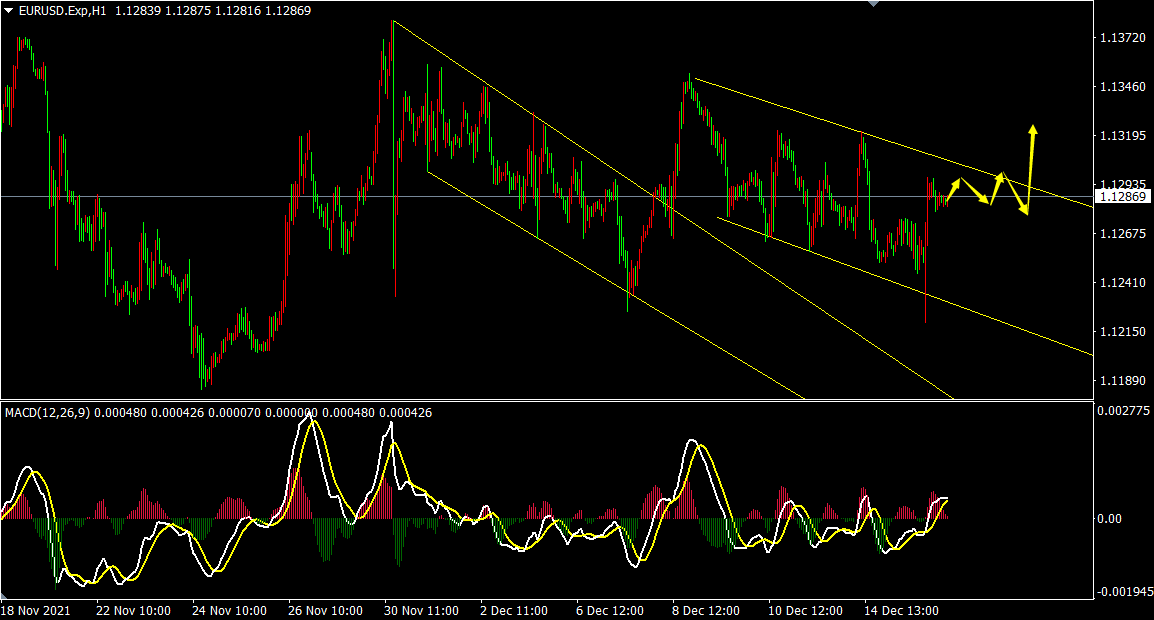Click the 6 Dec 12:00 time label
Image resolution: width=1154 pixels, height=620 pixels.
pos(609,610)
